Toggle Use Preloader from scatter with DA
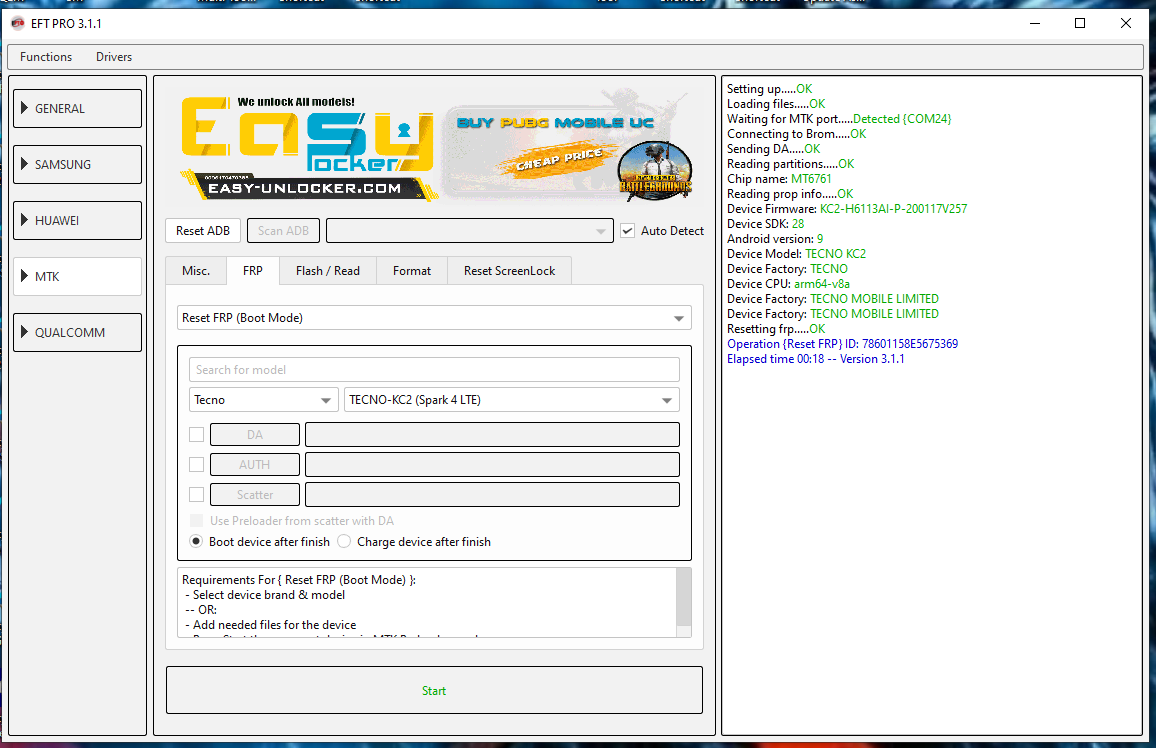The width and height of the screenshot is (1156, 748). click(196, 521)
